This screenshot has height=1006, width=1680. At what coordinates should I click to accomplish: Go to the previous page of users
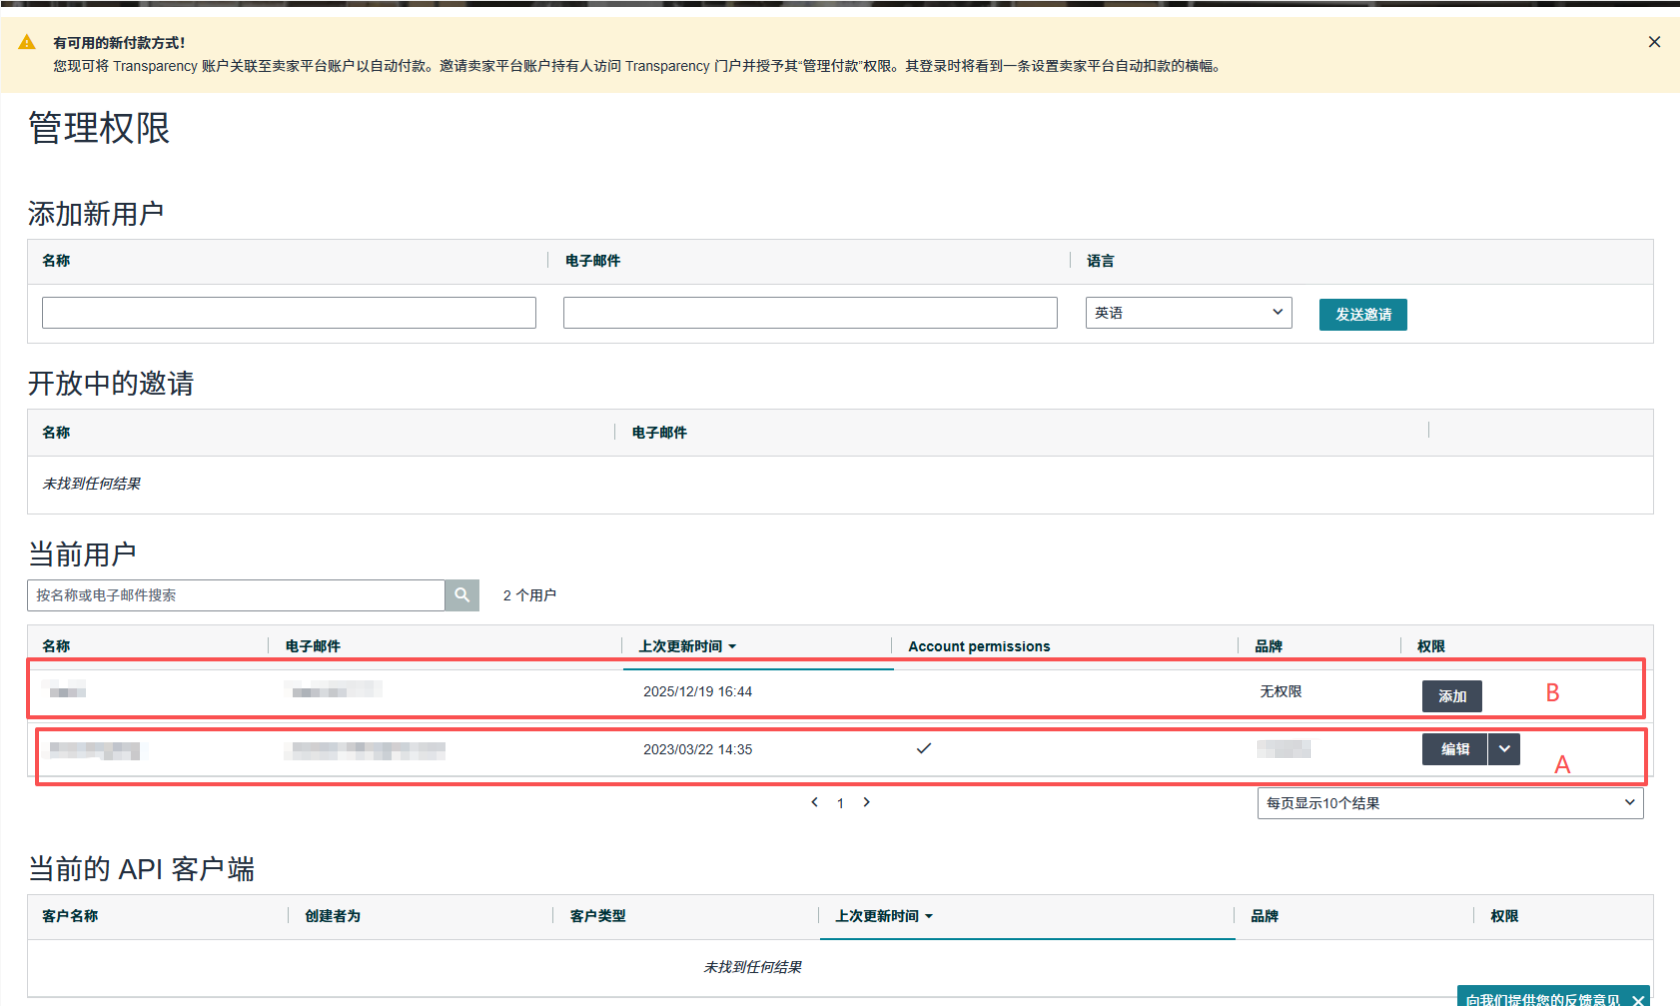(x=815, y=802)
